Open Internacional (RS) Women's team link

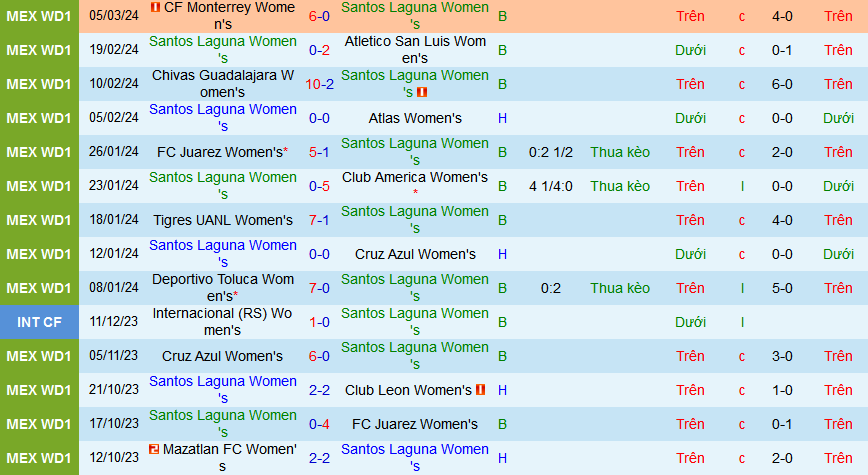tap(223, 322)
